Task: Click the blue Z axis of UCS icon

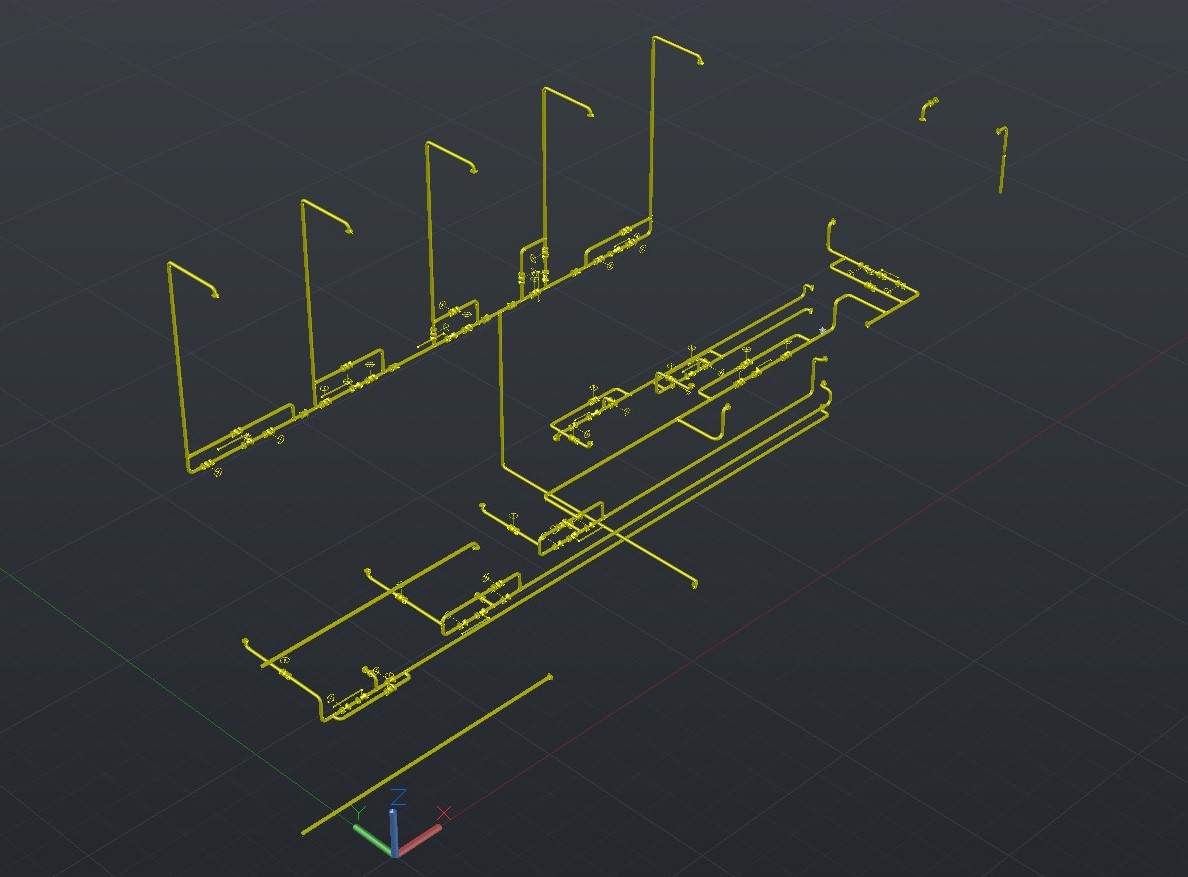Action: pos(394,832)
